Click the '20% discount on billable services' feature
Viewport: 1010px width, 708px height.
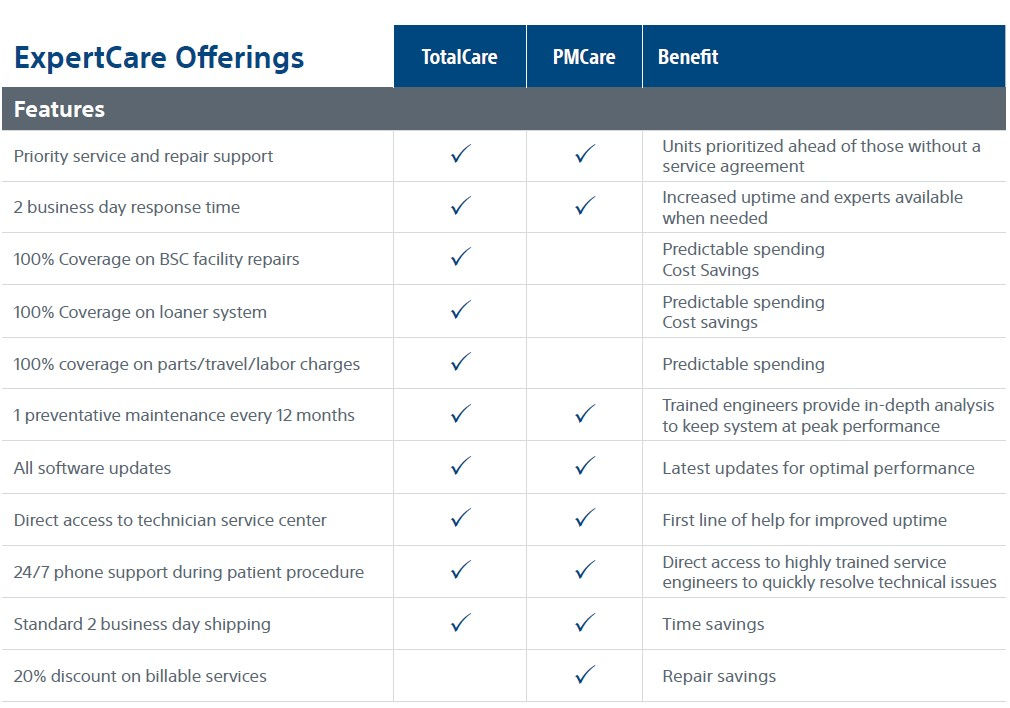point(140,676)
